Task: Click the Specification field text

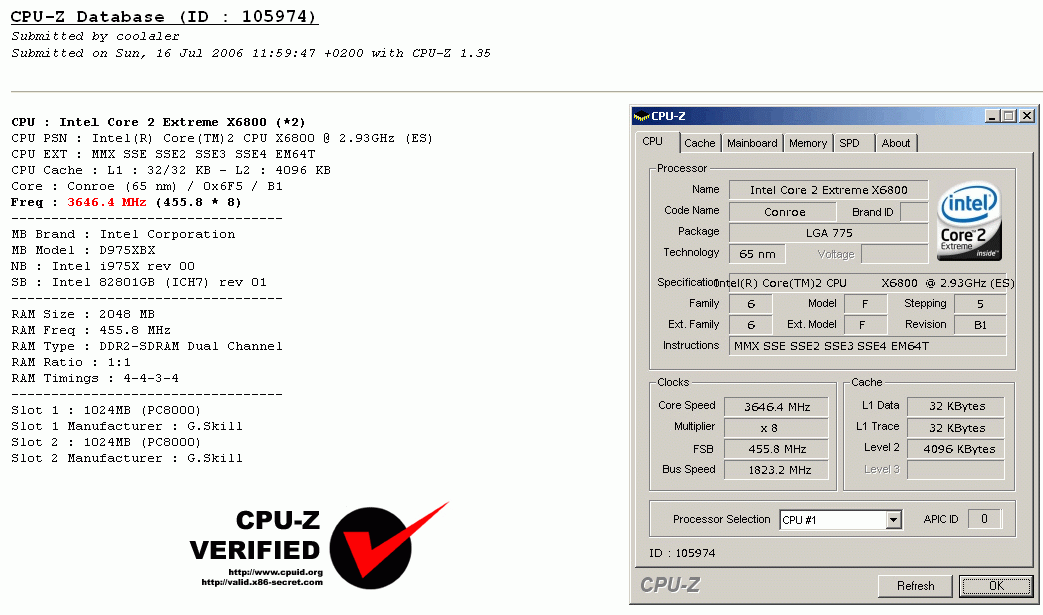Action: point(867,283)
